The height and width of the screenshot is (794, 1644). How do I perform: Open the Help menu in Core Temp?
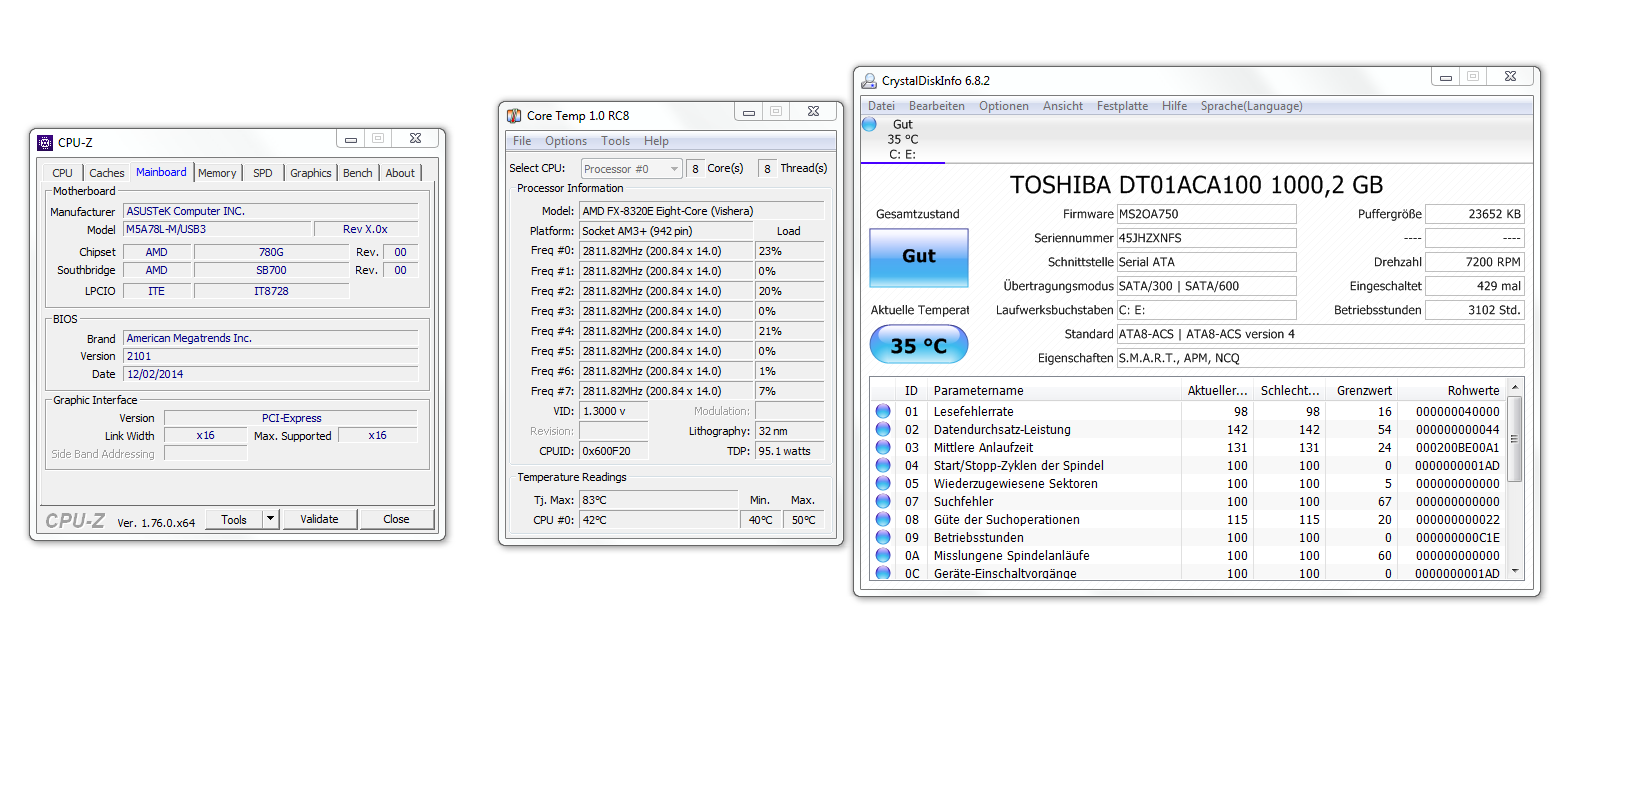(656, 141)
